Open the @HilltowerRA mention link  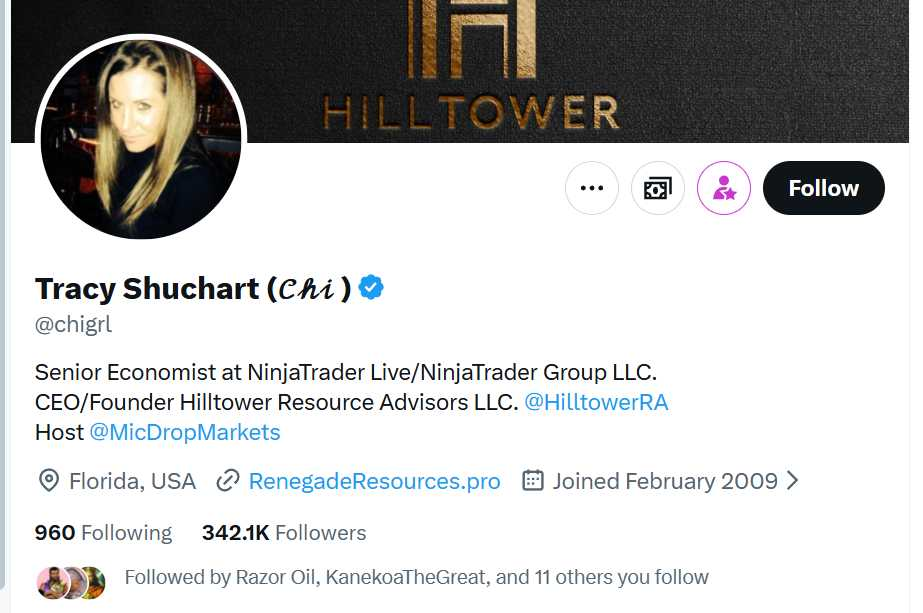pos(596,402)
